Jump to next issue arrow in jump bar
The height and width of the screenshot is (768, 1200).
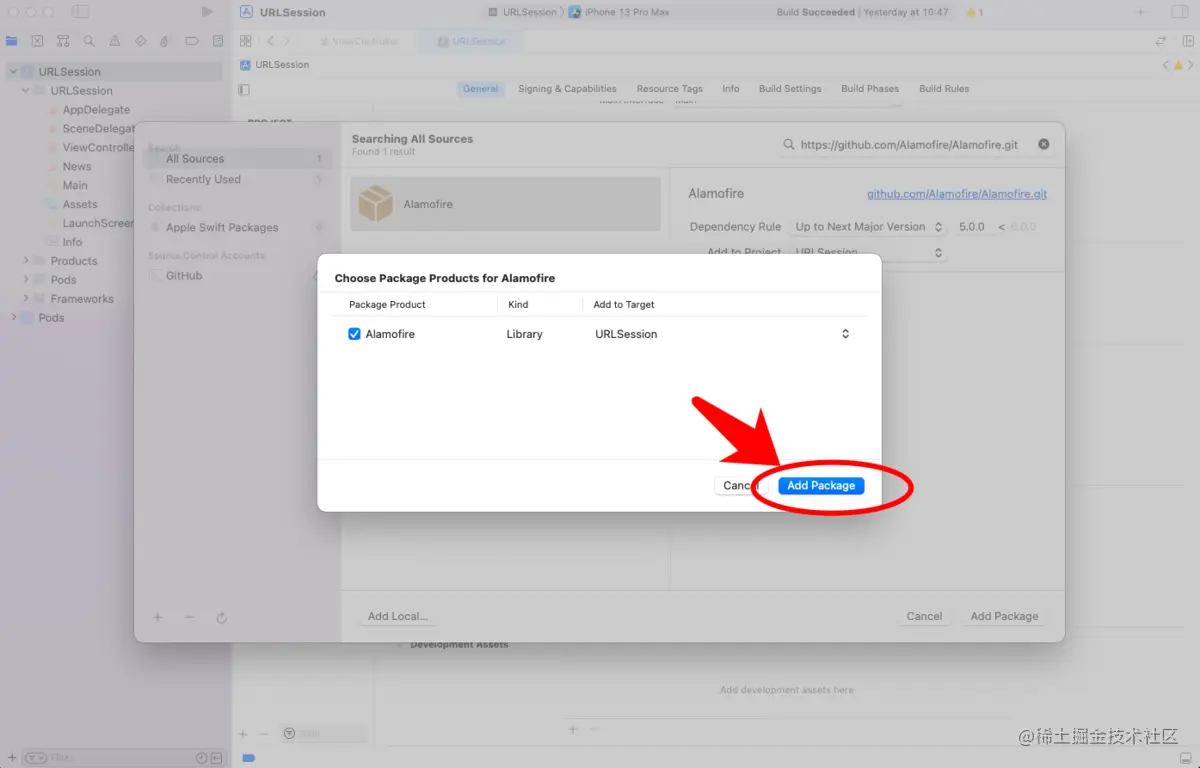pos(1192,65)
